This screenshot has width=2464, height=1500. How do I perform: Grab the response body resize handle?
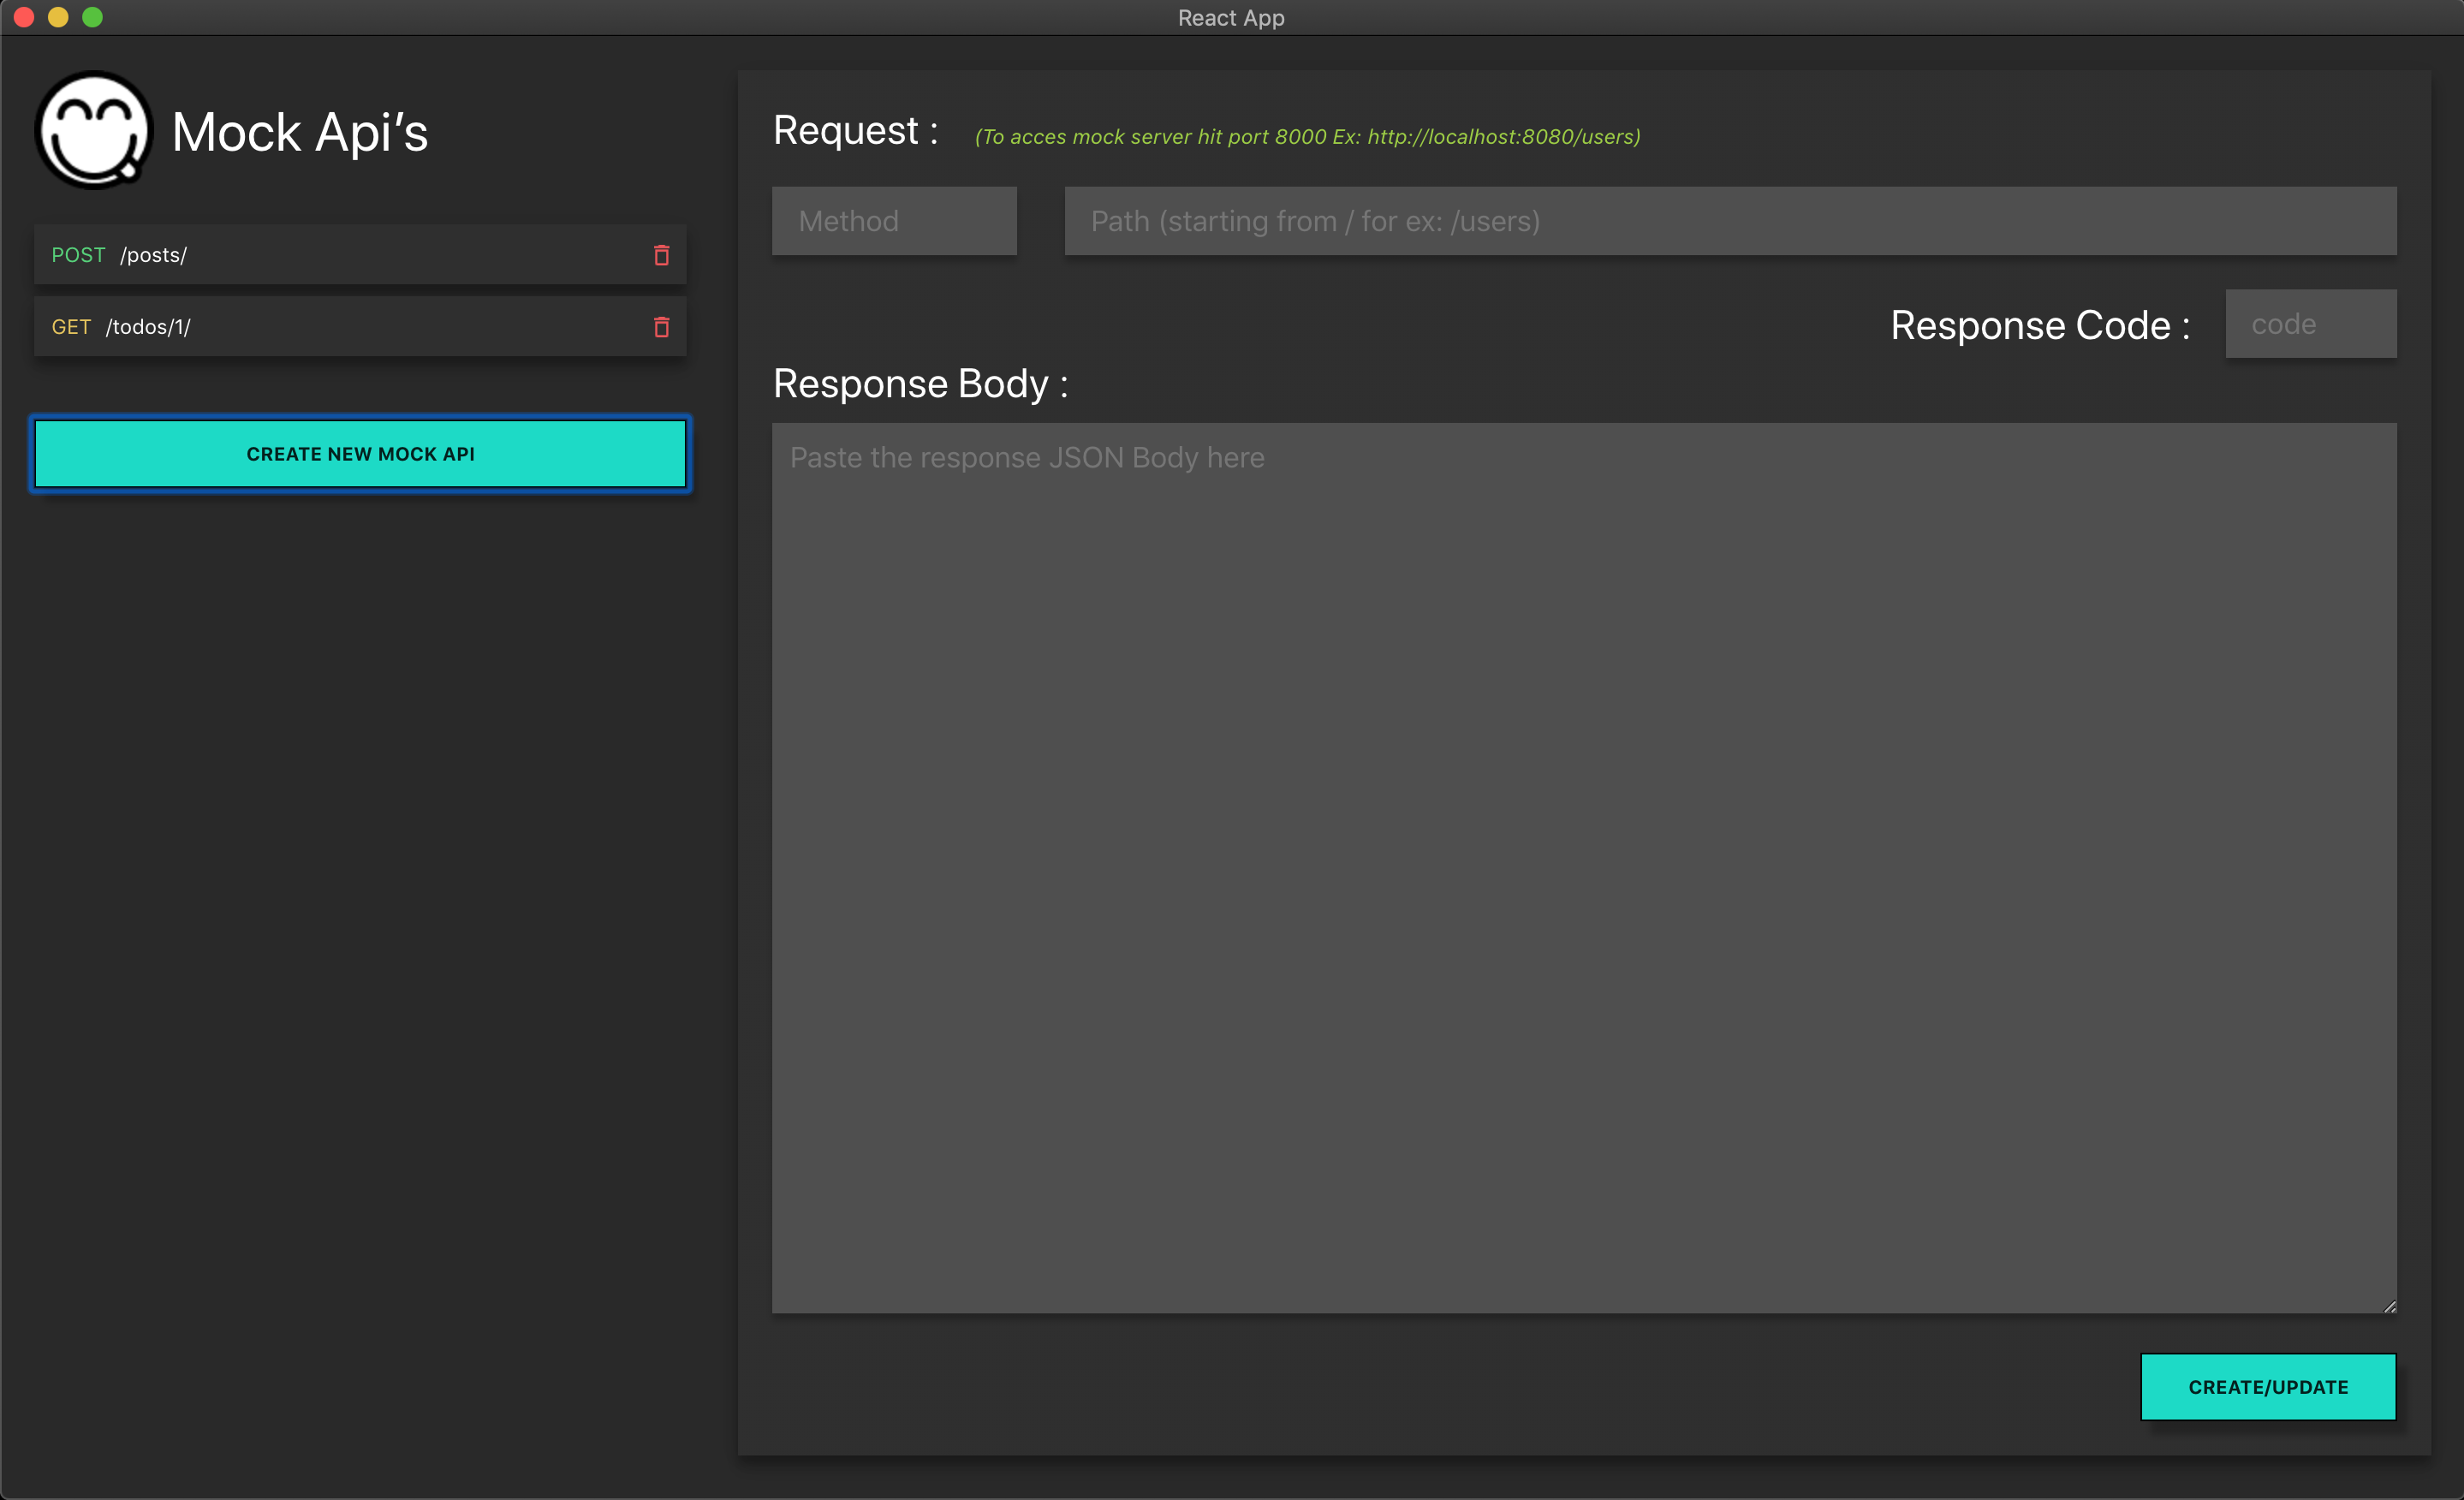[2389, 1306]
